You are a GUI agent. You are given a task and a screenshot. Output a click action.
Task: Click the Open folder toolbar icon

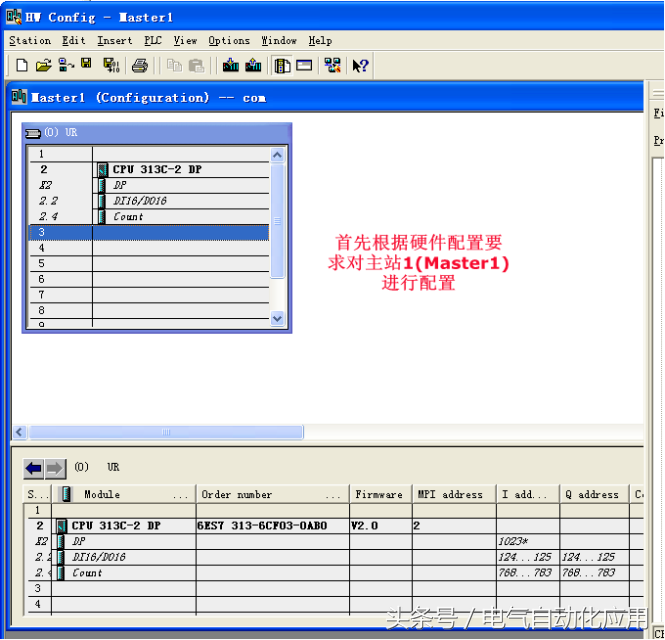coord(43,66)
